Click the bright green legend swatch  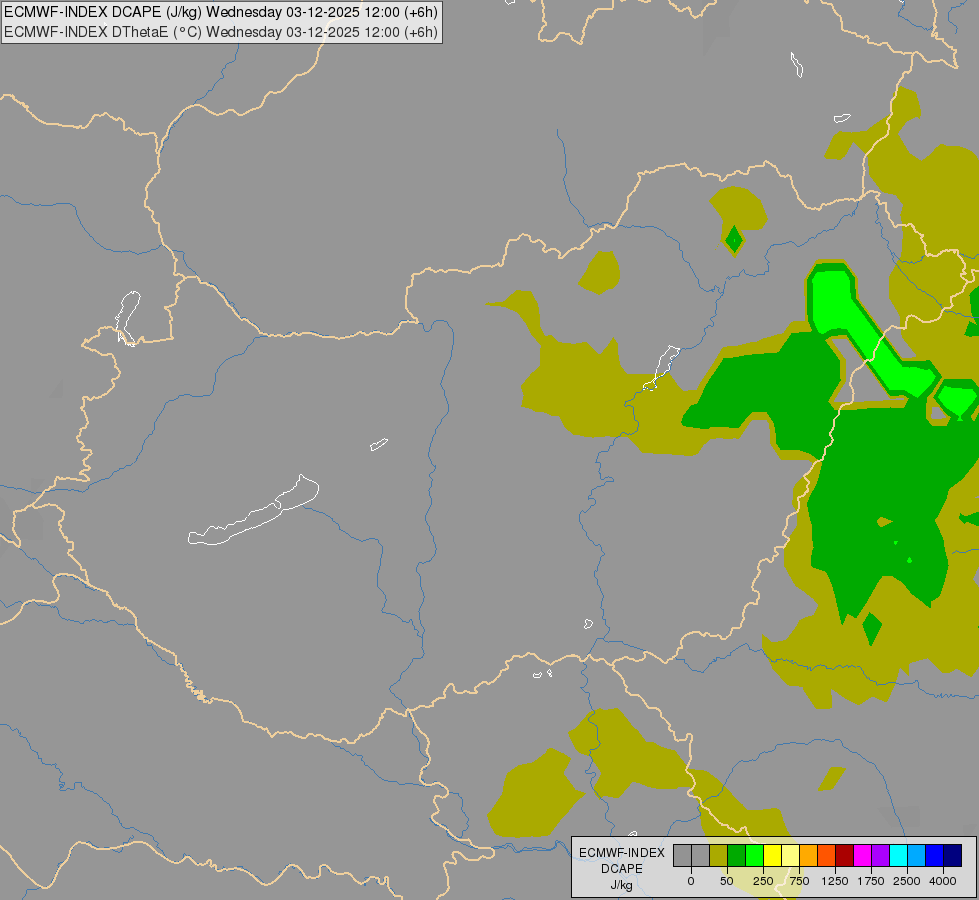pos(755,855)
